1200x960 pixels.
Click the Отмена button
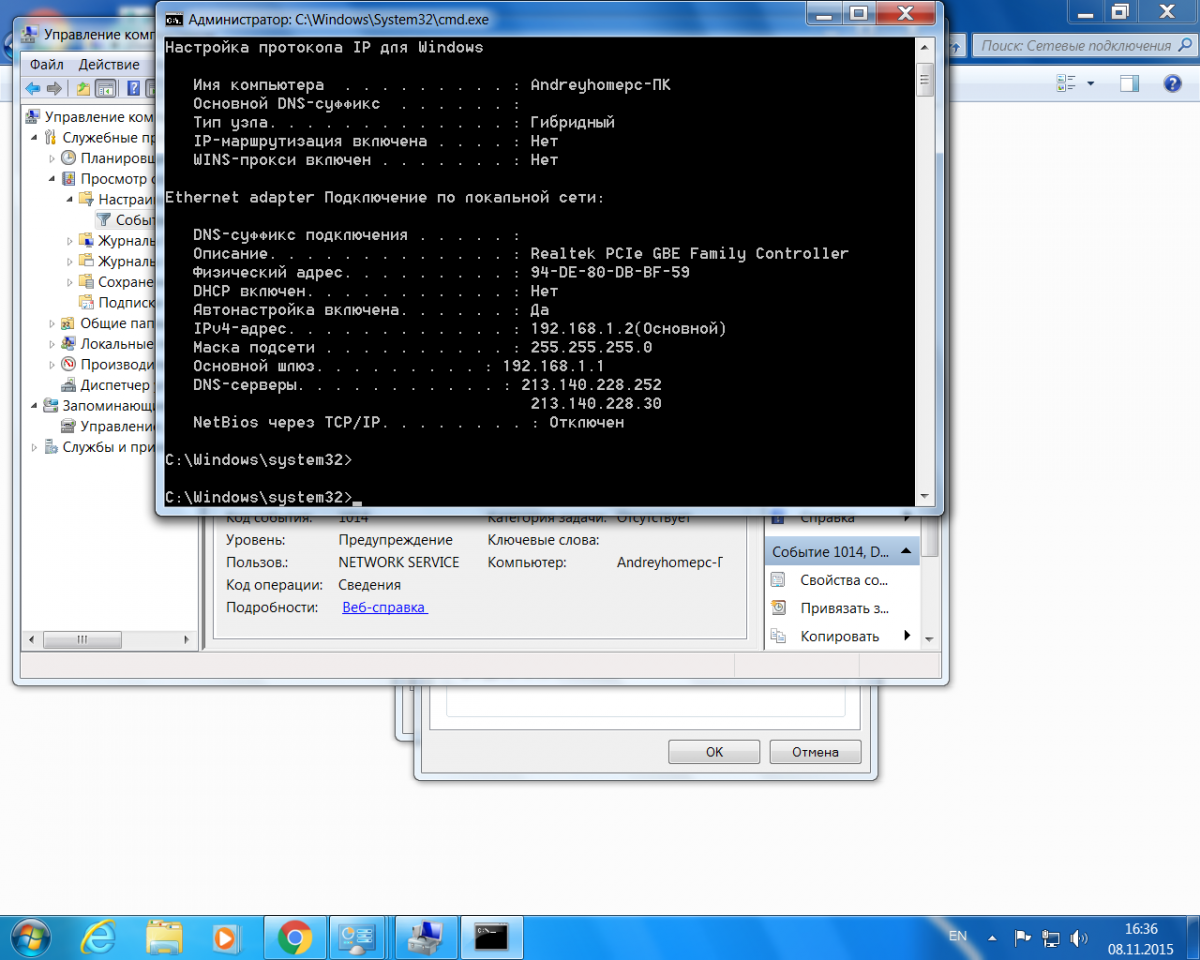click(815, 752)
